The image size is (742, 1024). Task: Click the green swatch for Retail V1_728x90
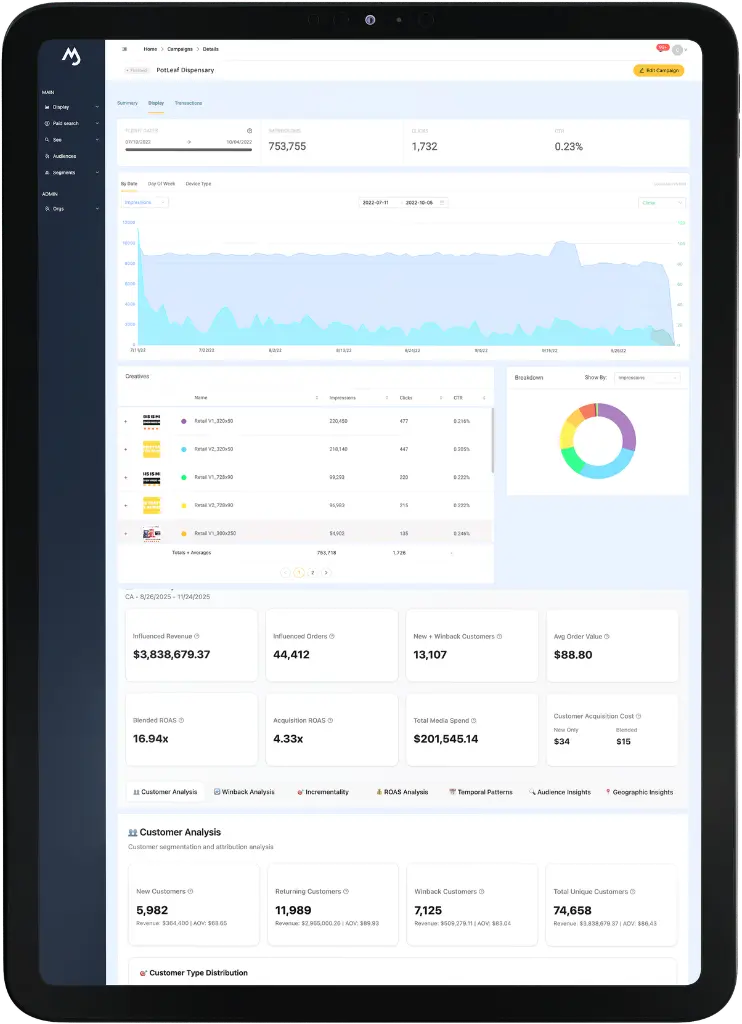(184, 478)
